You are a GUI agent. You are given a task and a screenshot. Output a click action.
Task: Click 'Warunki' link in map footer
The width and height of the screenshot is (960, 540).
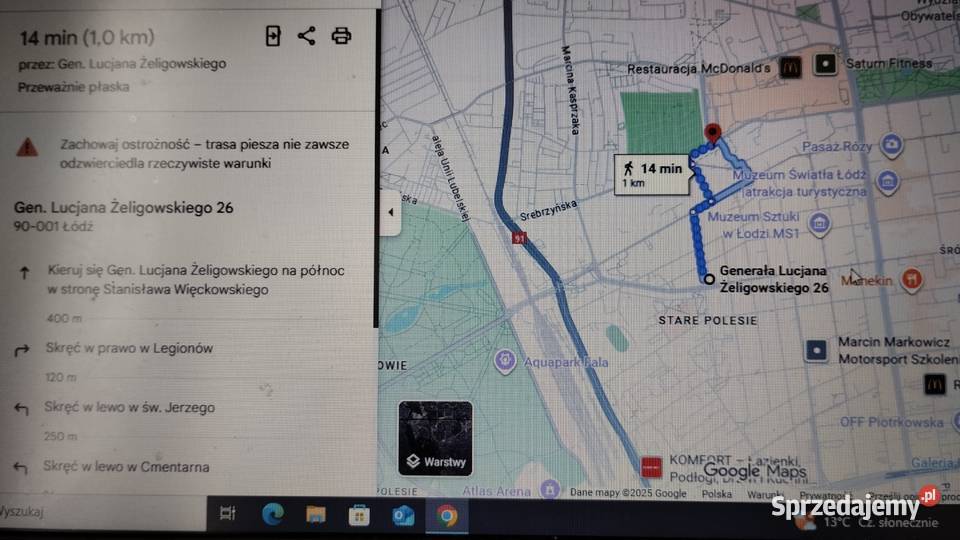(x=765, y=494)
